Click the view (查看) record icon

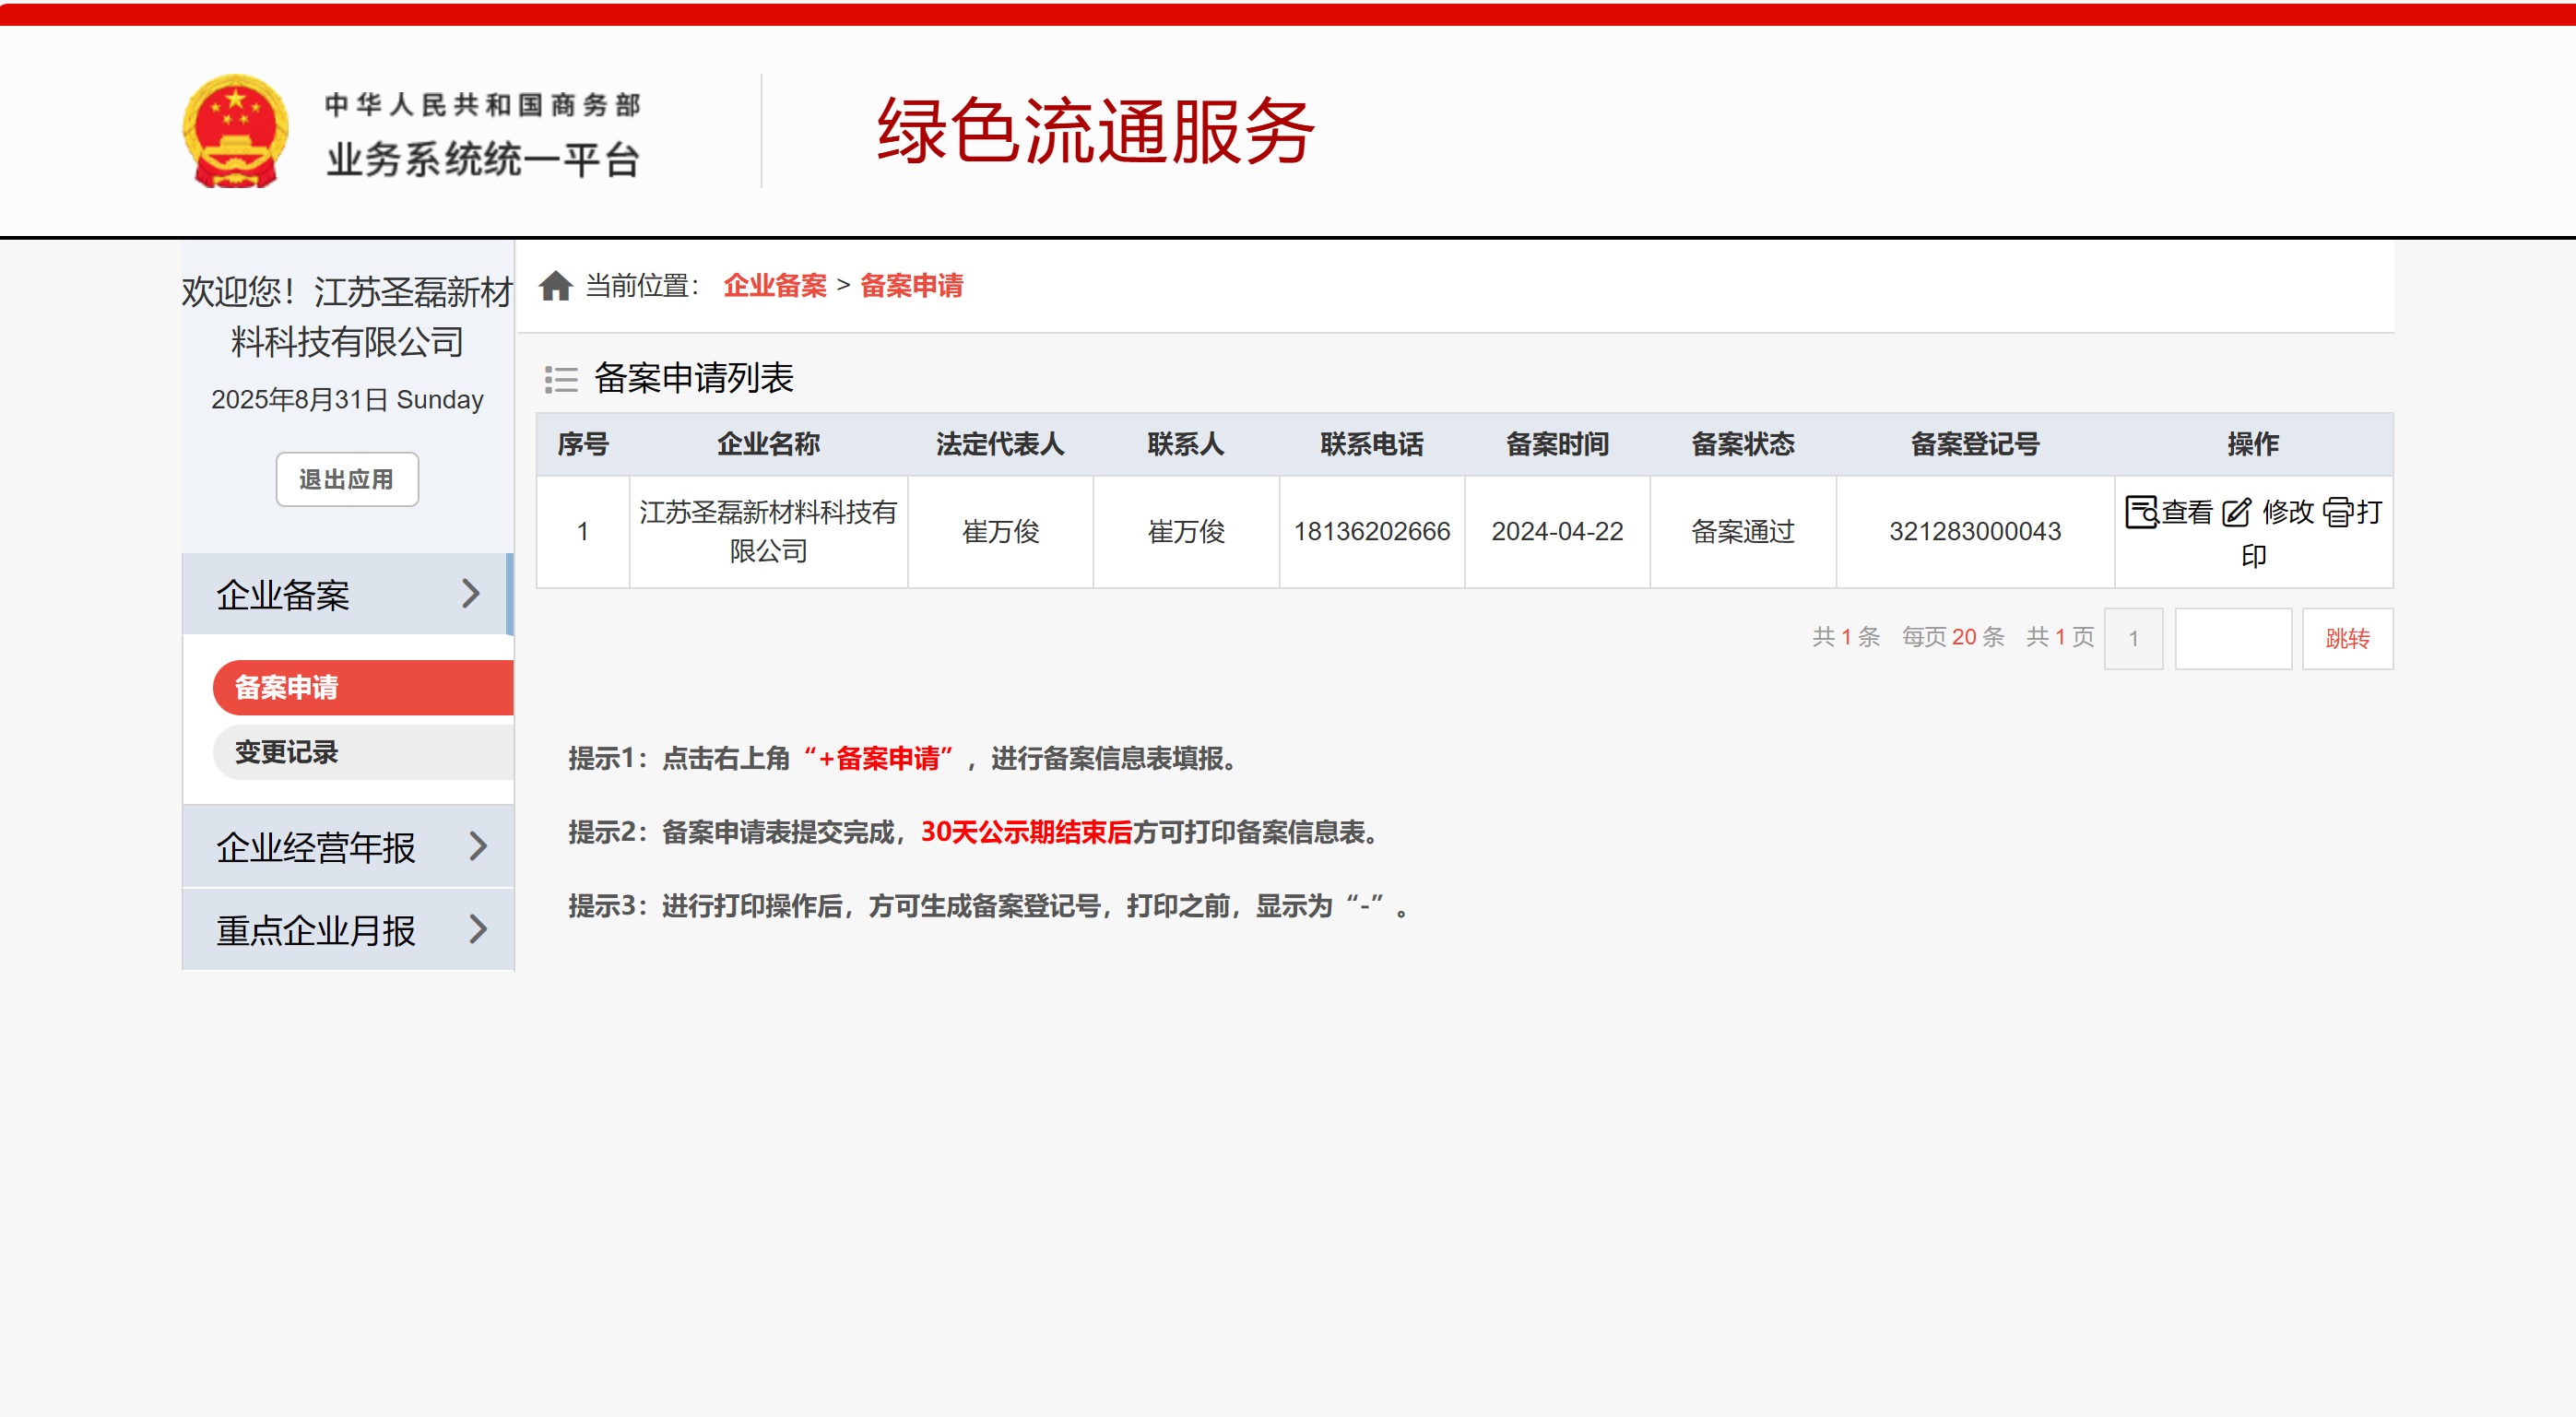pos(2140,512)
